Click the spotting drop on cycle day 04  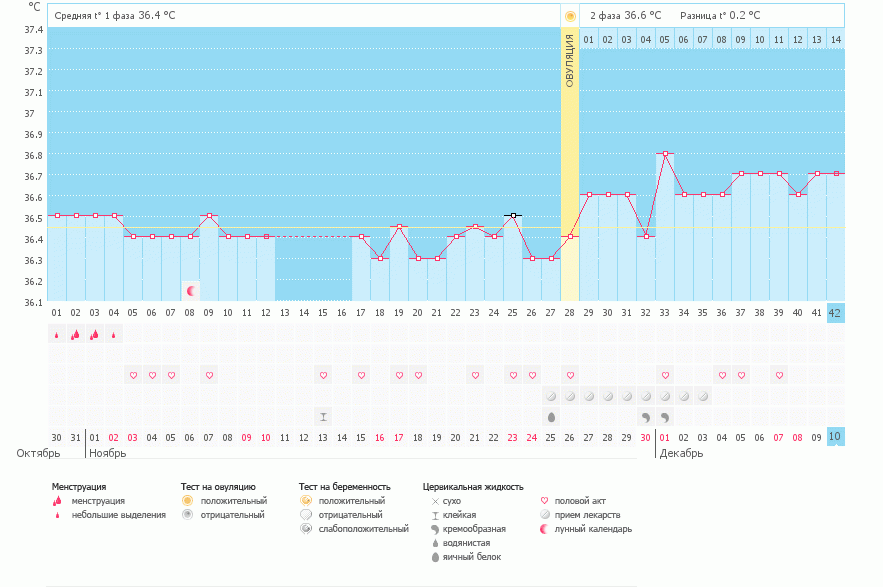[x=114, y=335]
